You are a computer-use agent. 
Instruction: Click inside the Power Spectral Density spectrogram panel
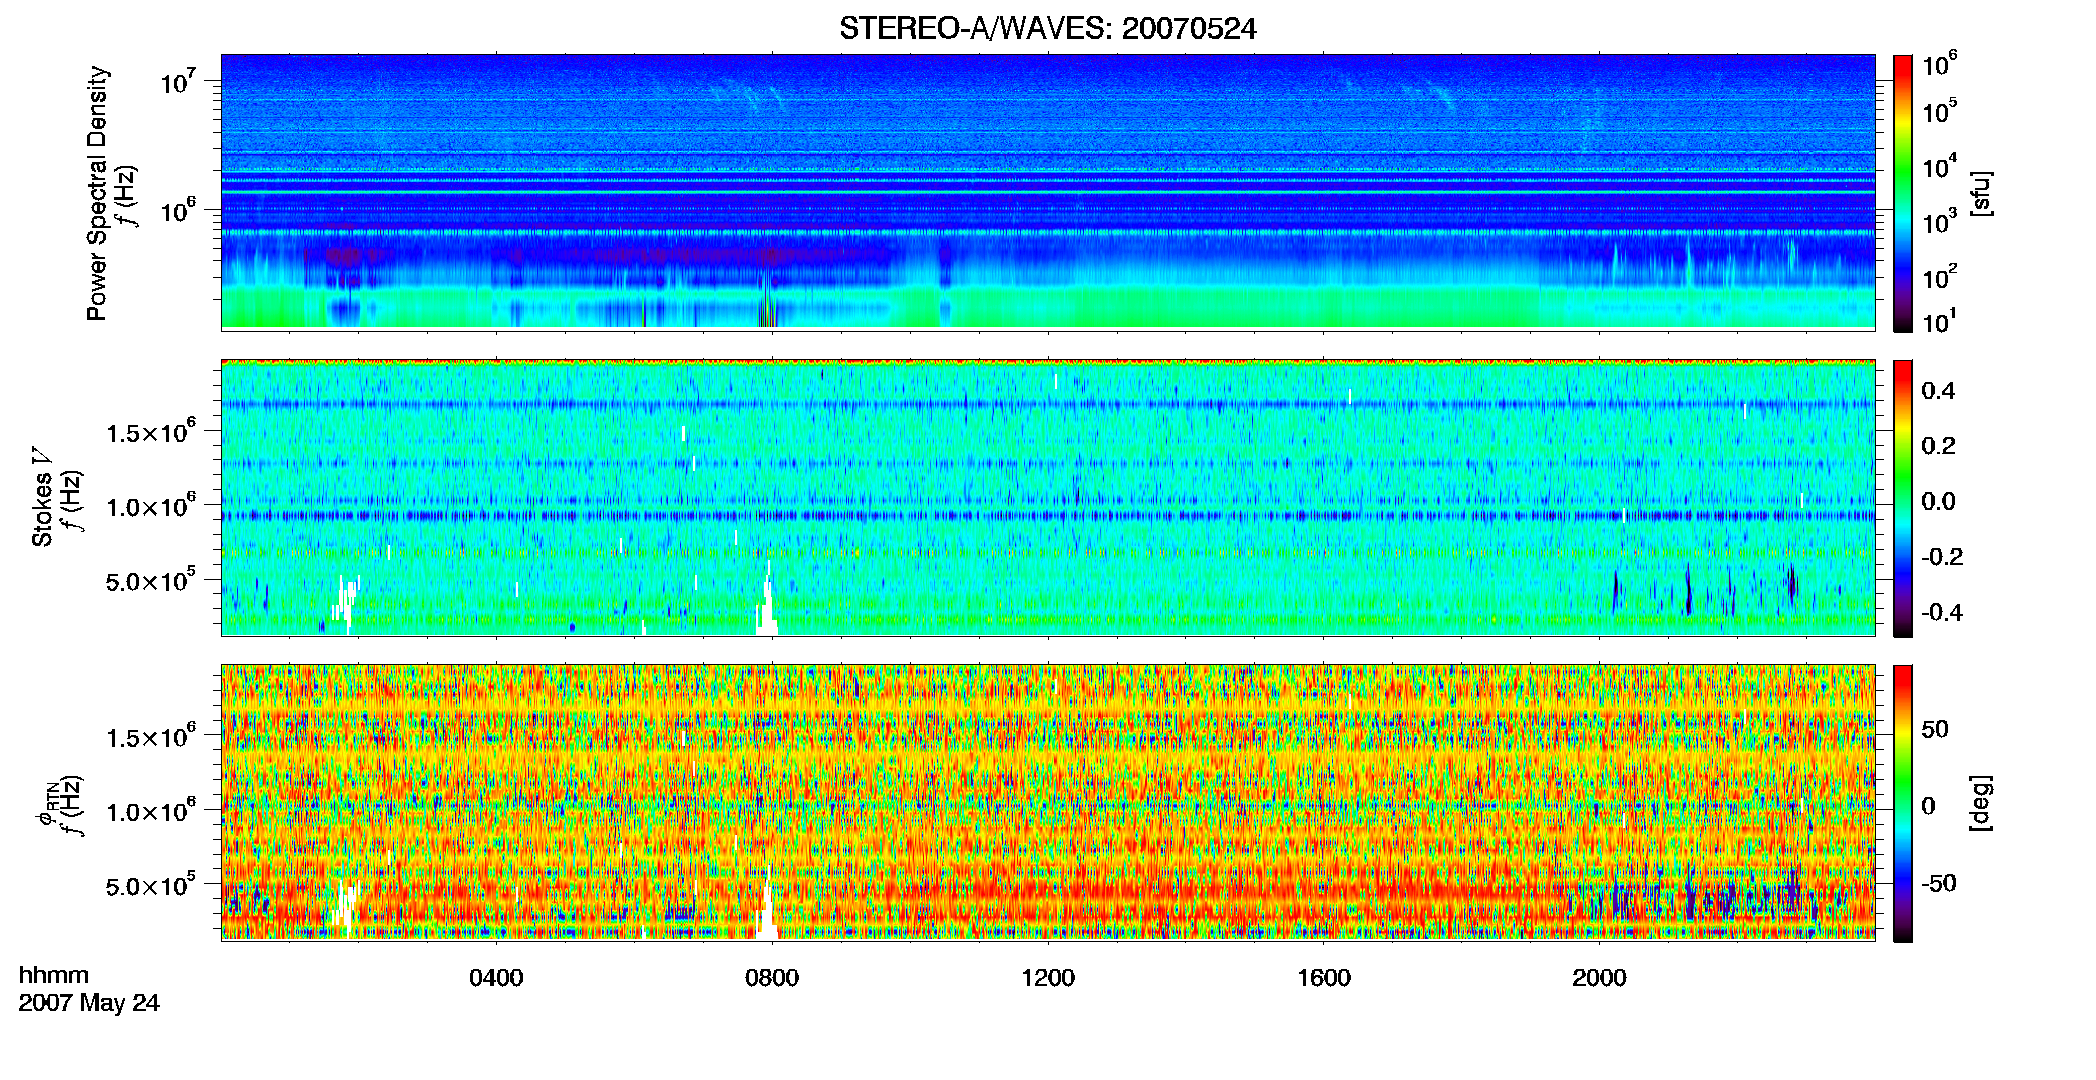click(1048, 192)
